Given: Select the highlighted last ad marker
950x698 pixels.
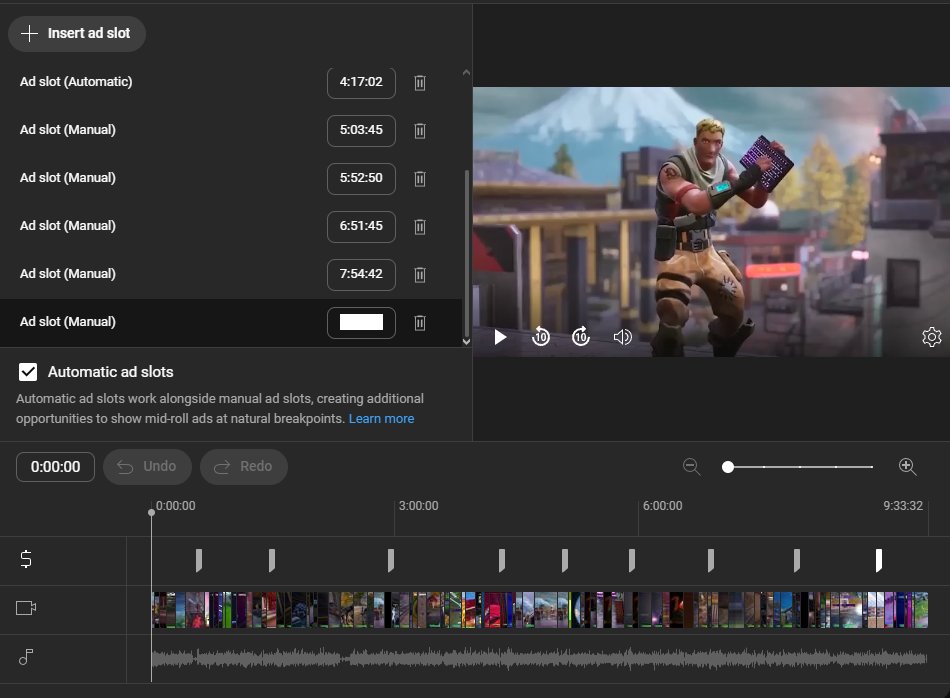Looking at the screenshot, I should [x=879, y=560].
